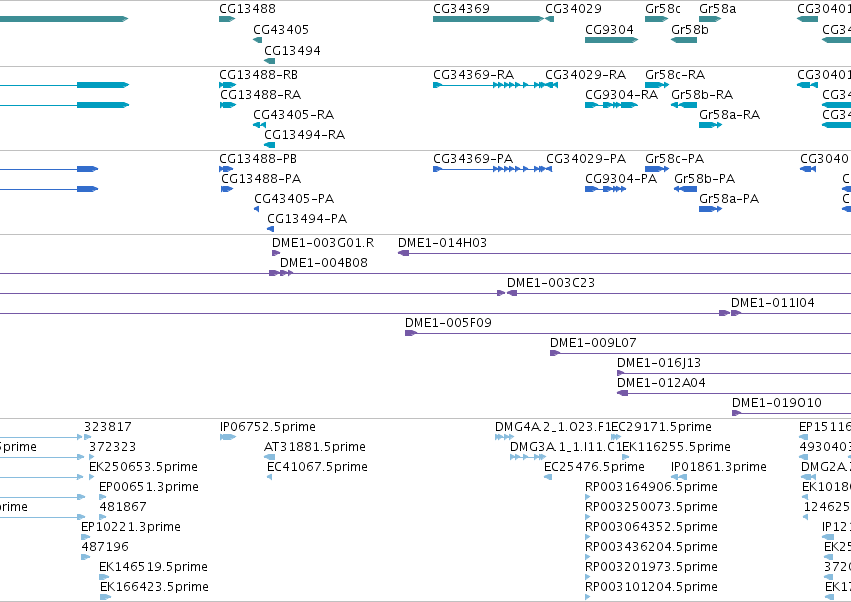Click the 481867 EST label

[123, 506]
